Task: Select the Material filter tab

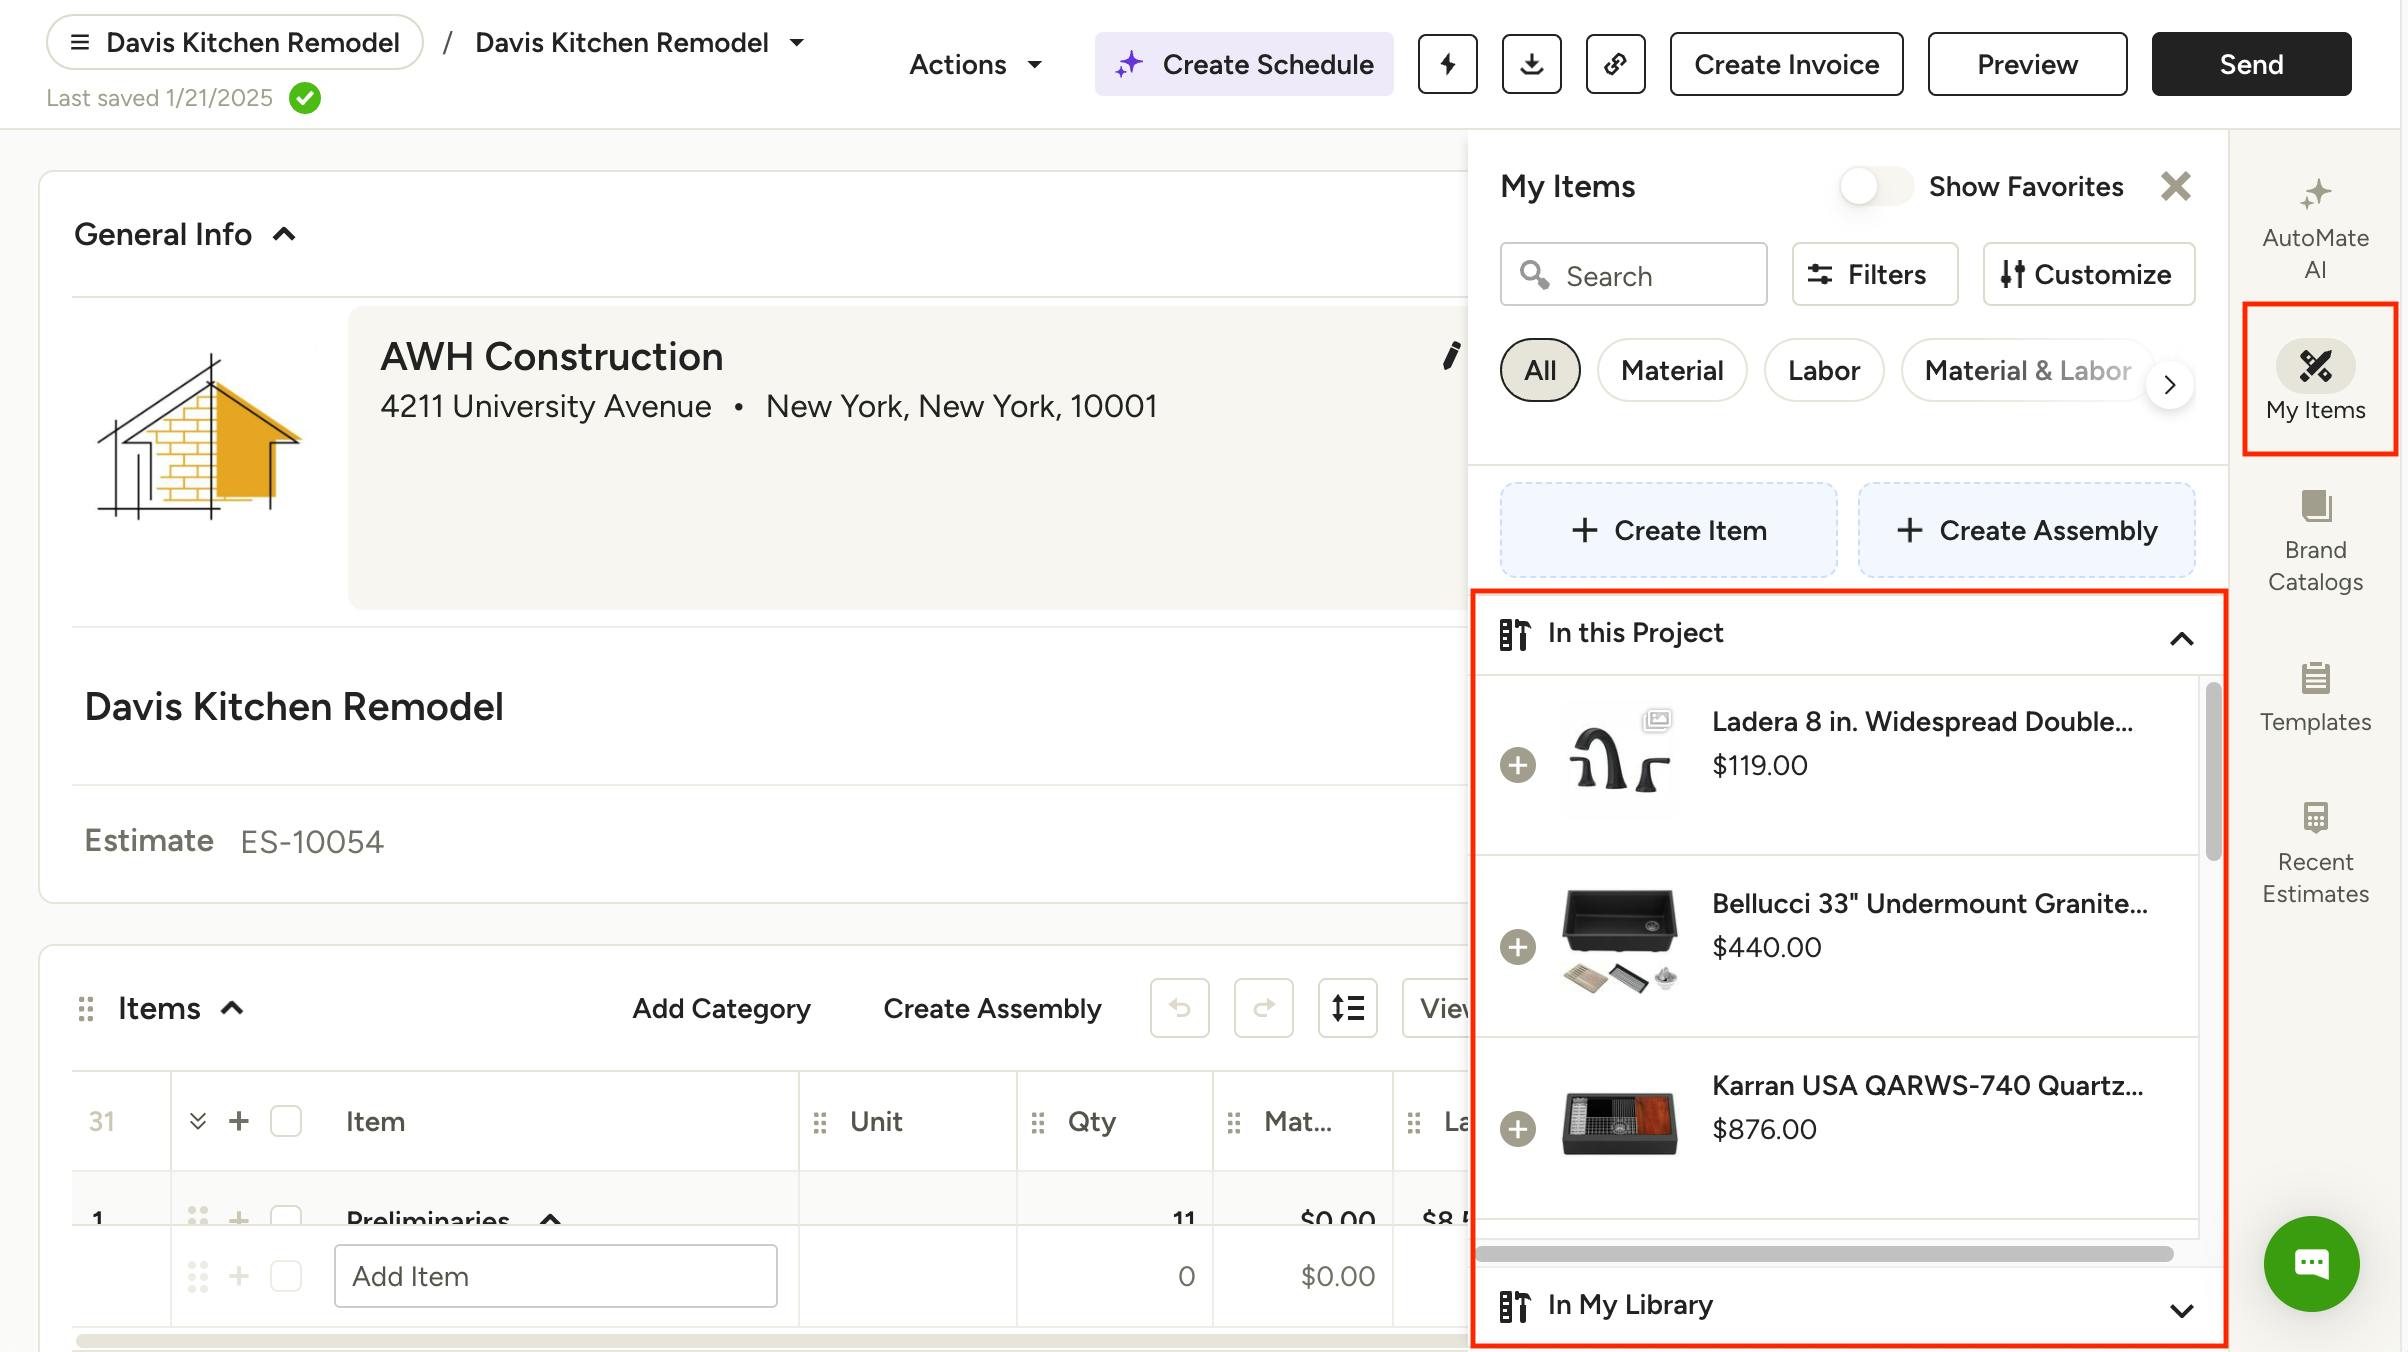Action: pyautogui.click(x=1671, y=371)
